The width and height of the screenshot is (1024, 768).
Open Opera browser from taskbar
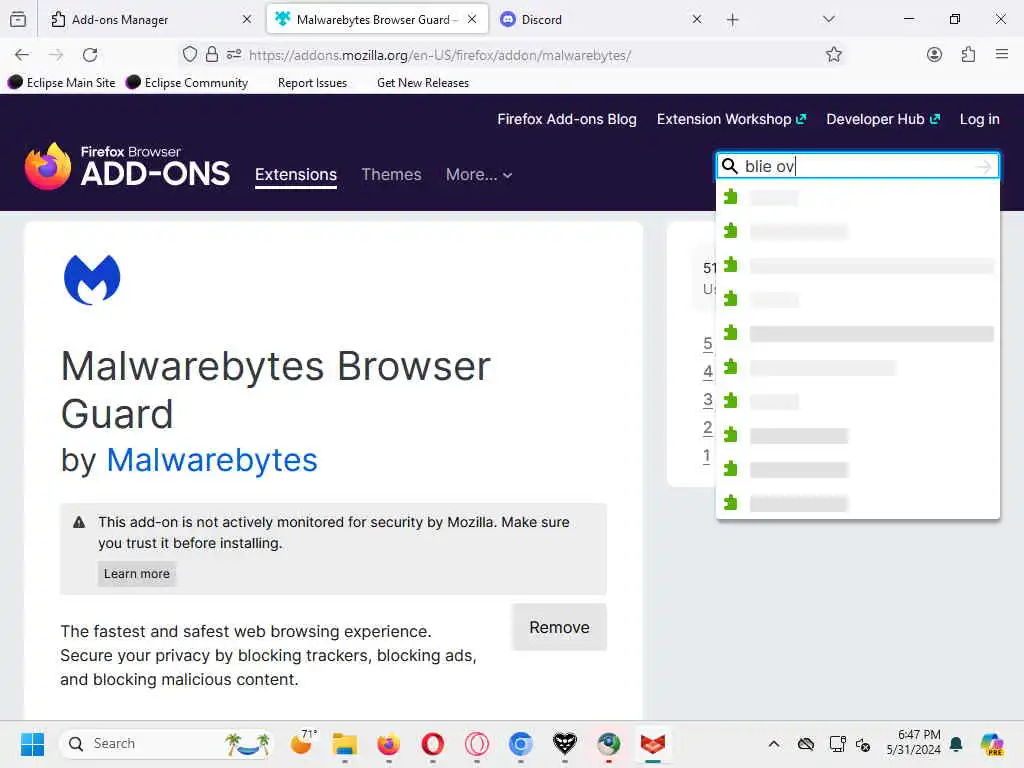coord(432,744)
